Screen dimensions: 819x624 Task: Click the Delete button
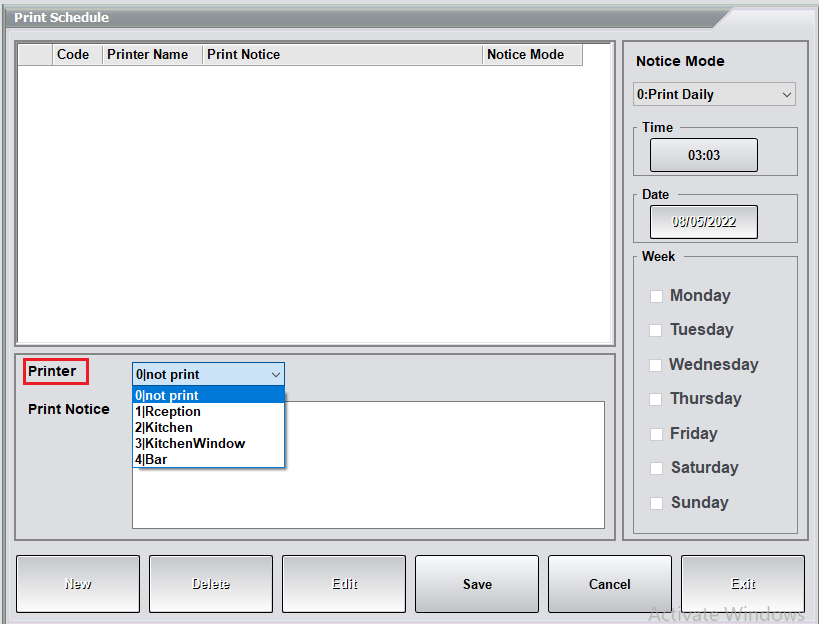(x=211, y=584)
